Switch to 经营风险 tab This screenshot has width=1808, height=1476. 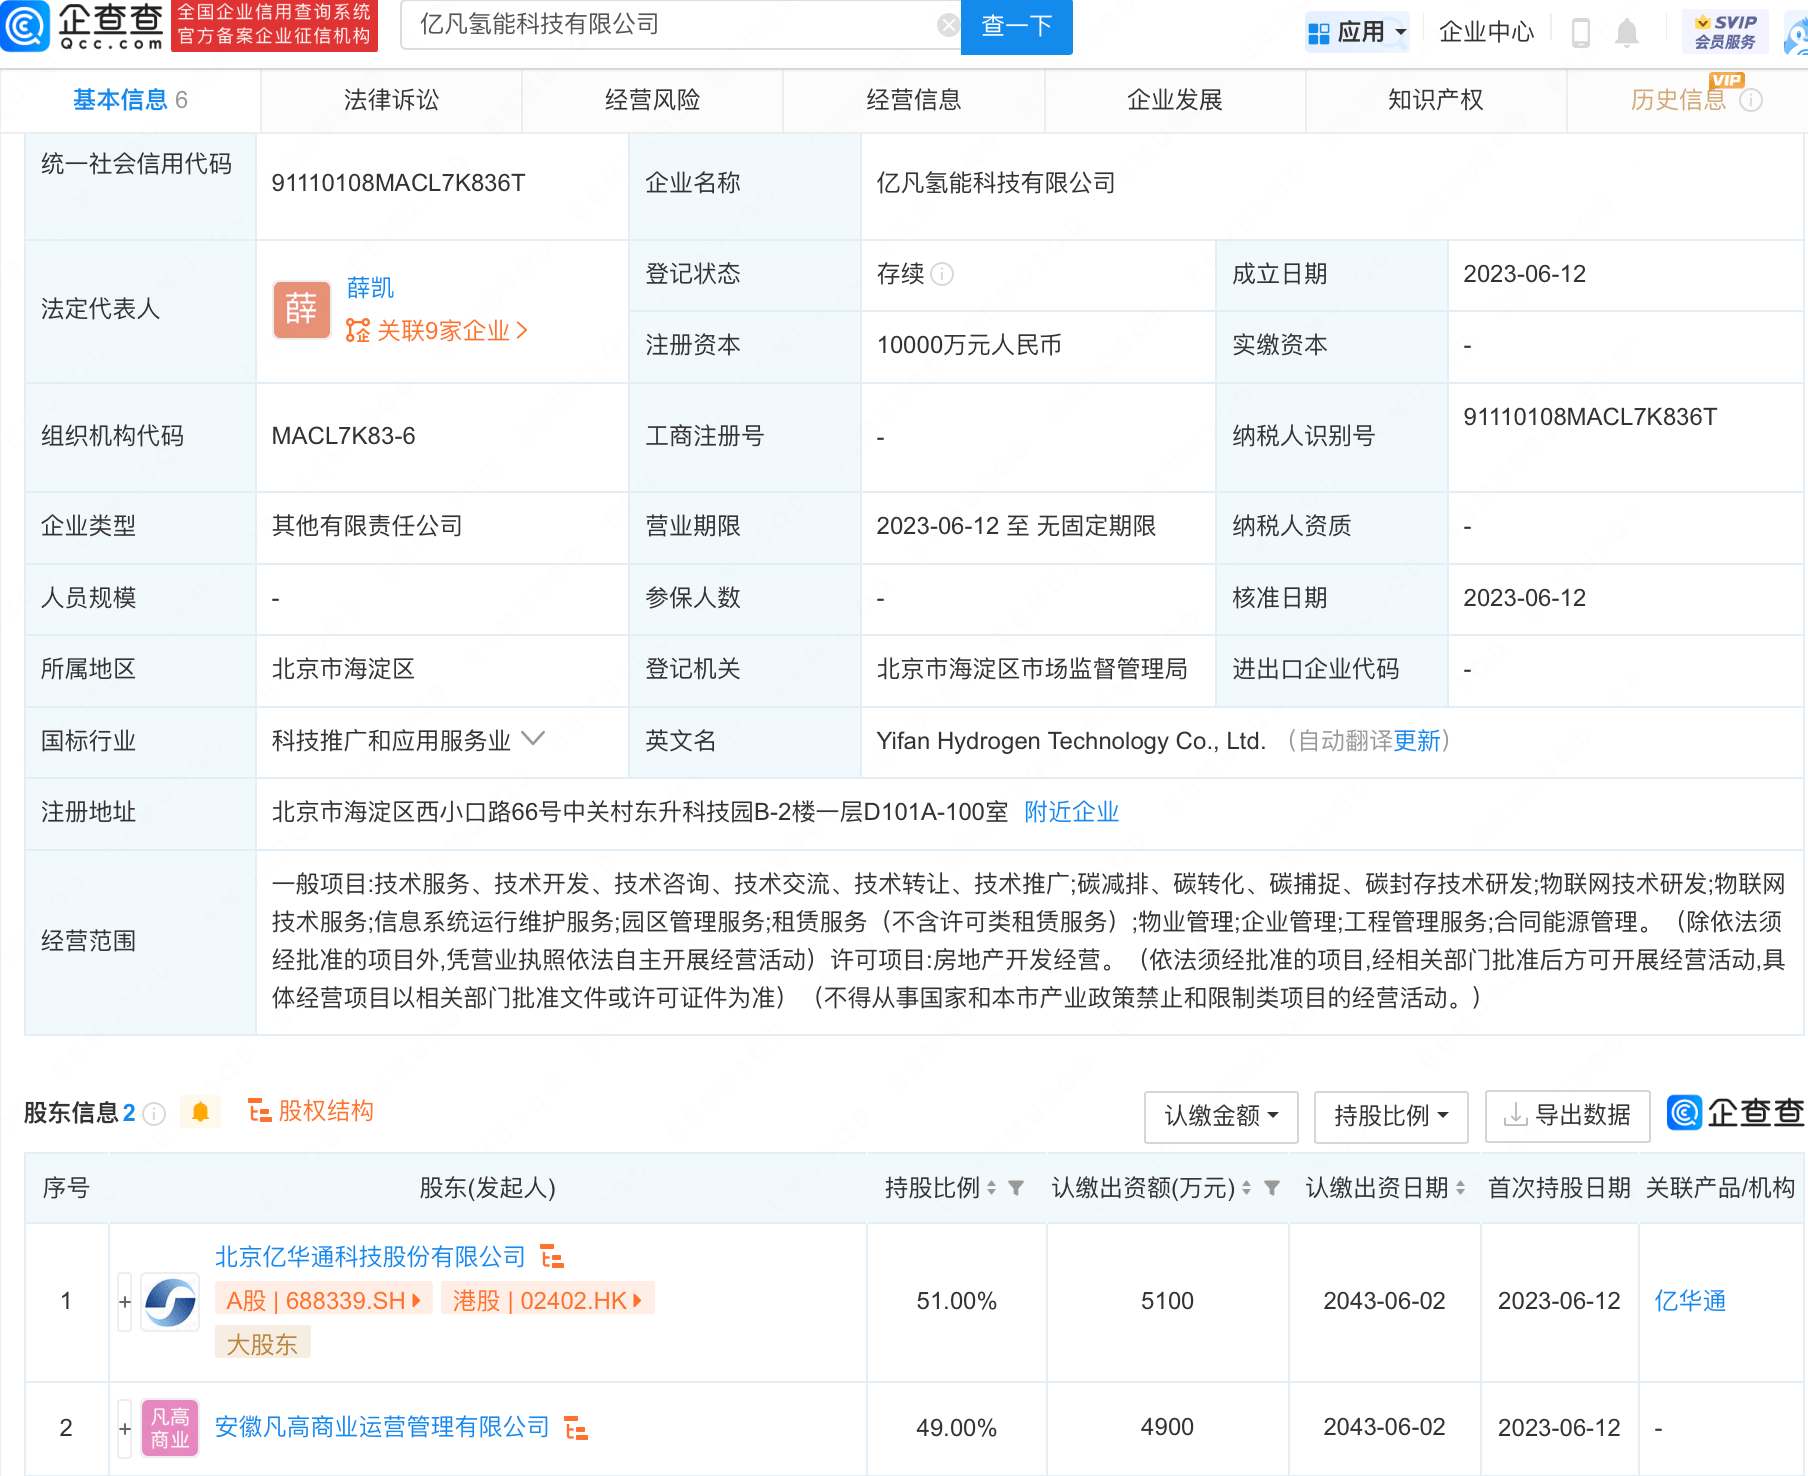coord(652,100)
